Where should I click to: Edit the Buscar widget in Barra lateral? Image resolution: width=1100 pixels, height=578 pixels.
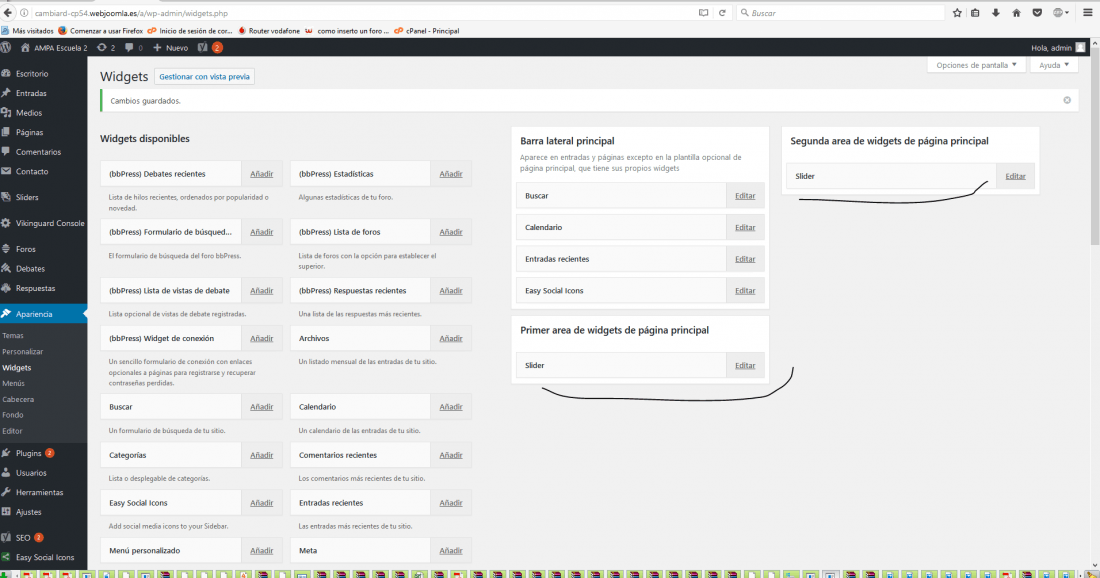tap(745, 196)
